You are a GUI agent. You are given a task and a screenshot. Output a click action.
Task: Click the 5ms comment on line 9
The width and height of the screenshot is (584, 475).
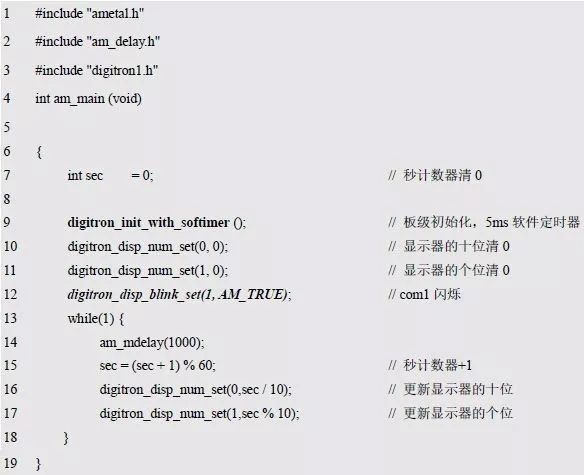[483, 222]
